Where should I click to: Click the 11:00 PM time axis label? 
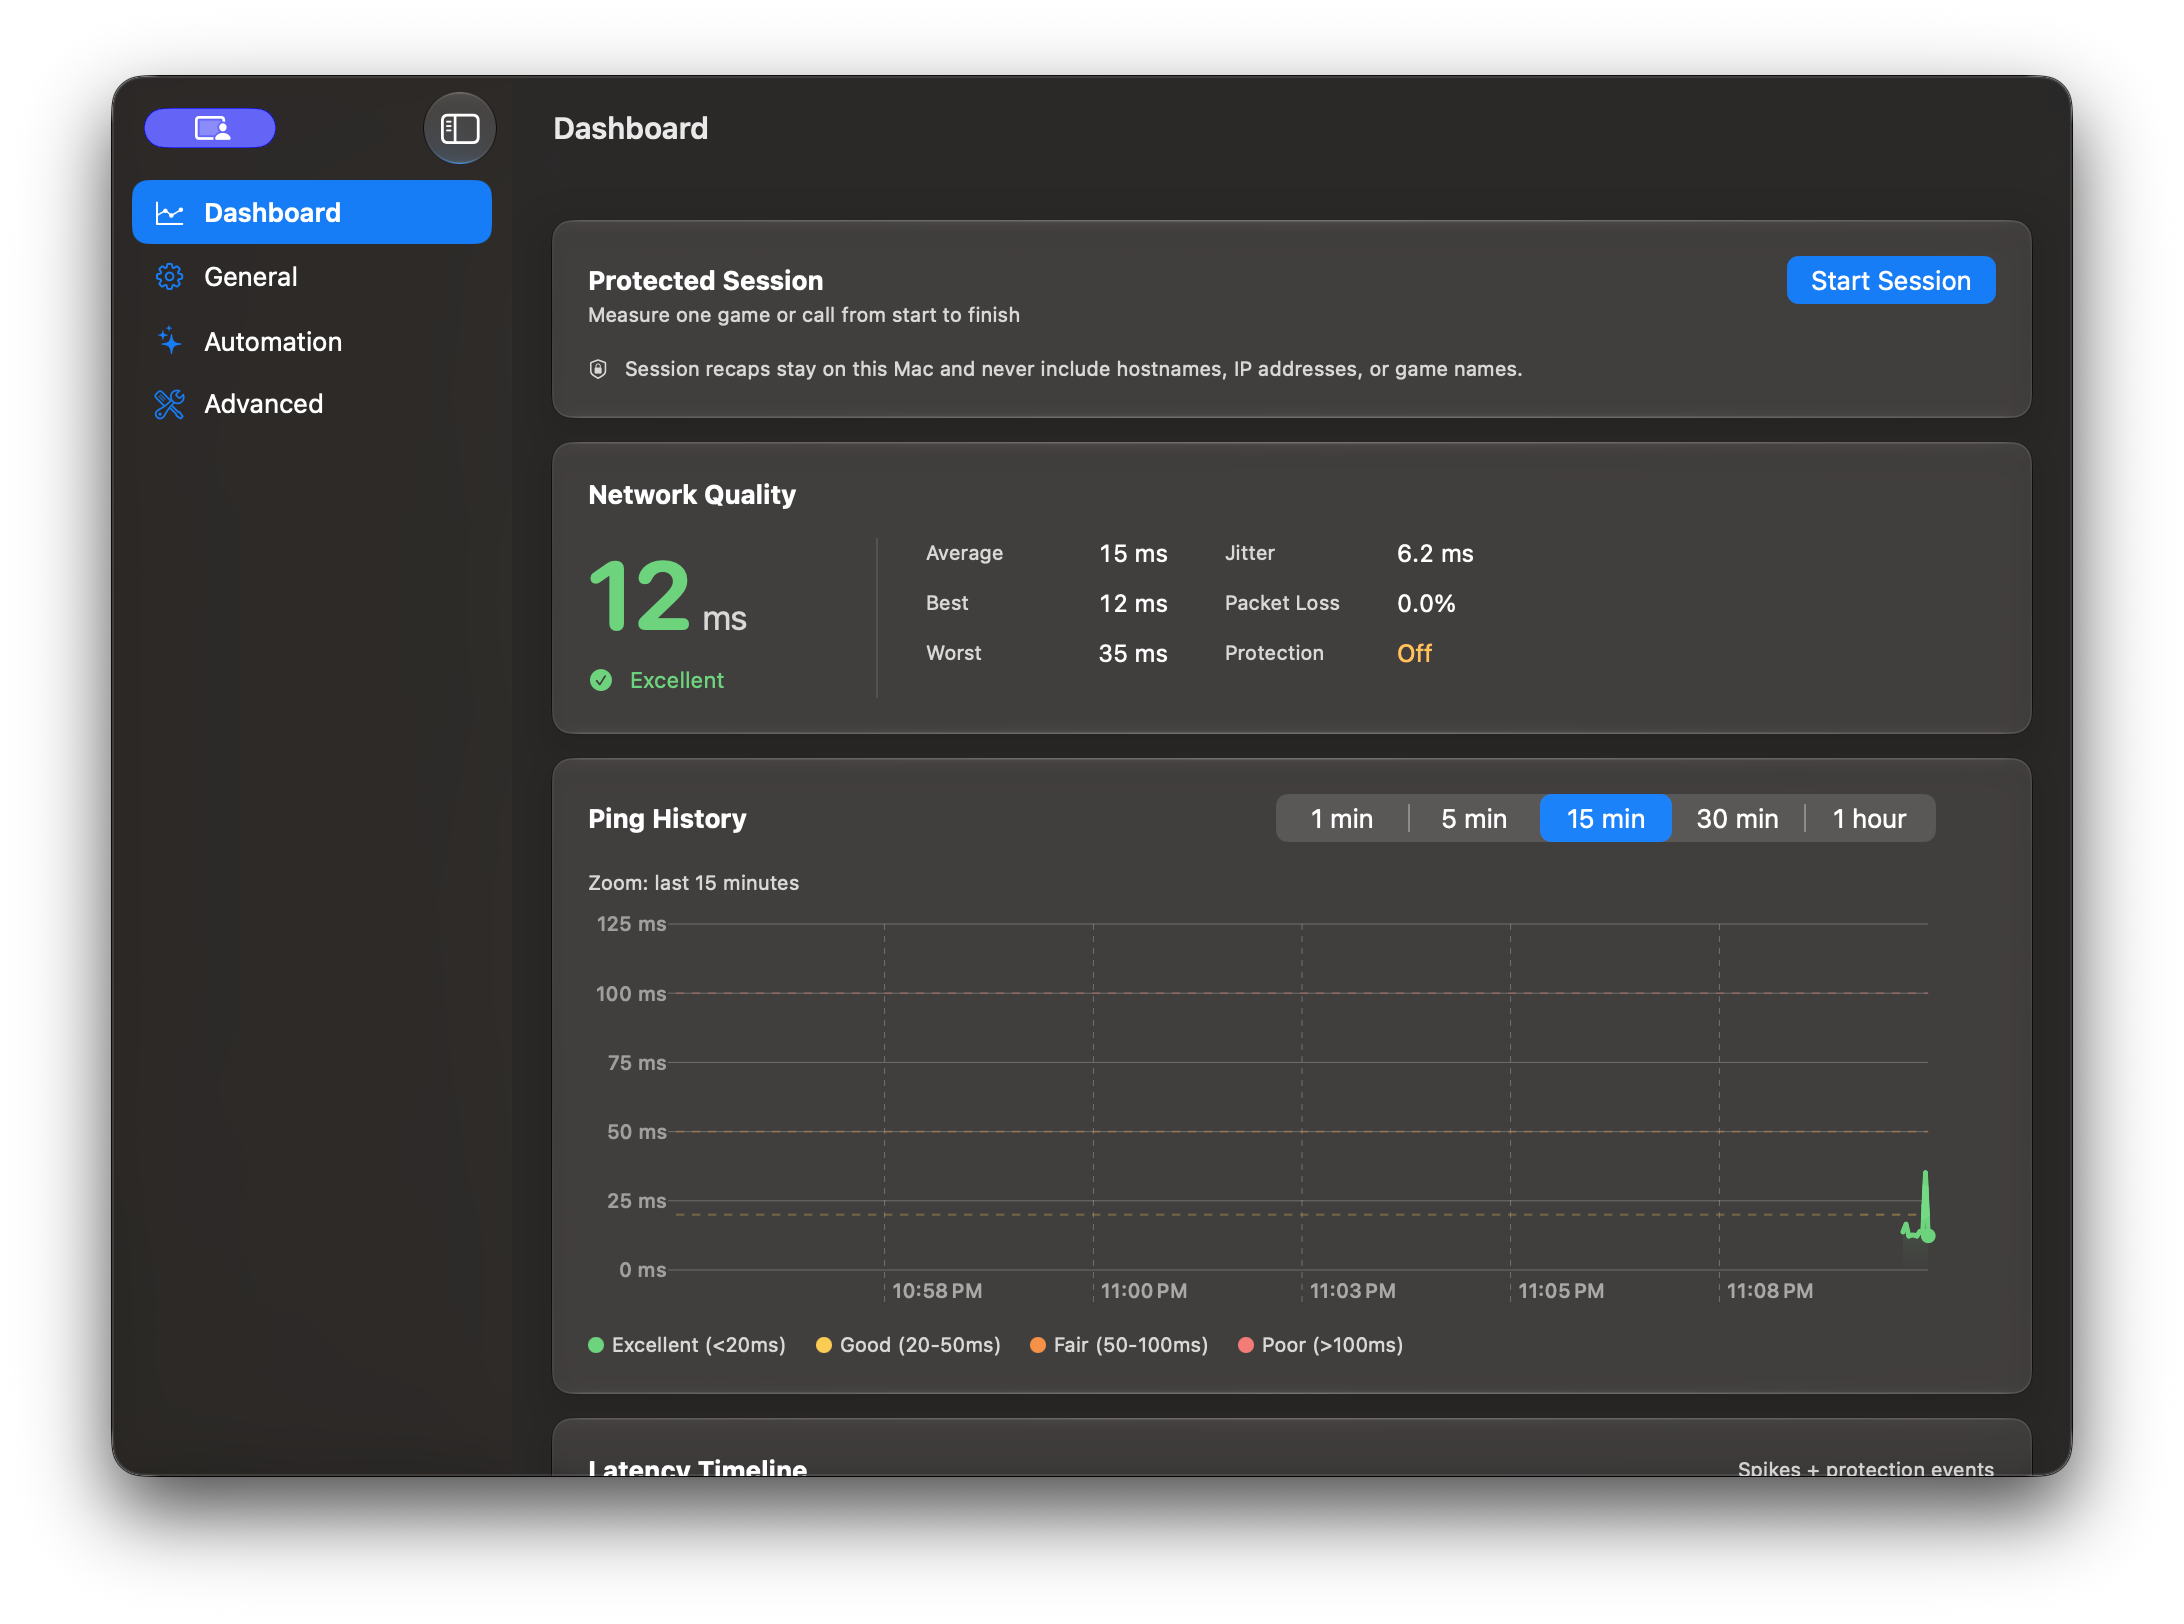click(x=1144, y=1291)
